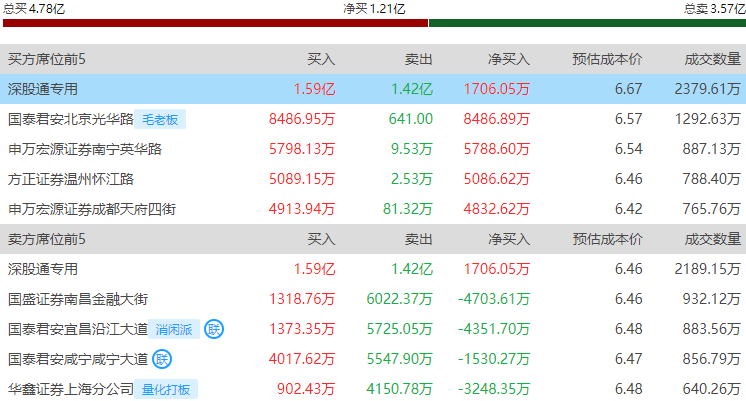Screen dimensions: 746x401
Task: Click net buy value 4832.62万
Action: 496,209
